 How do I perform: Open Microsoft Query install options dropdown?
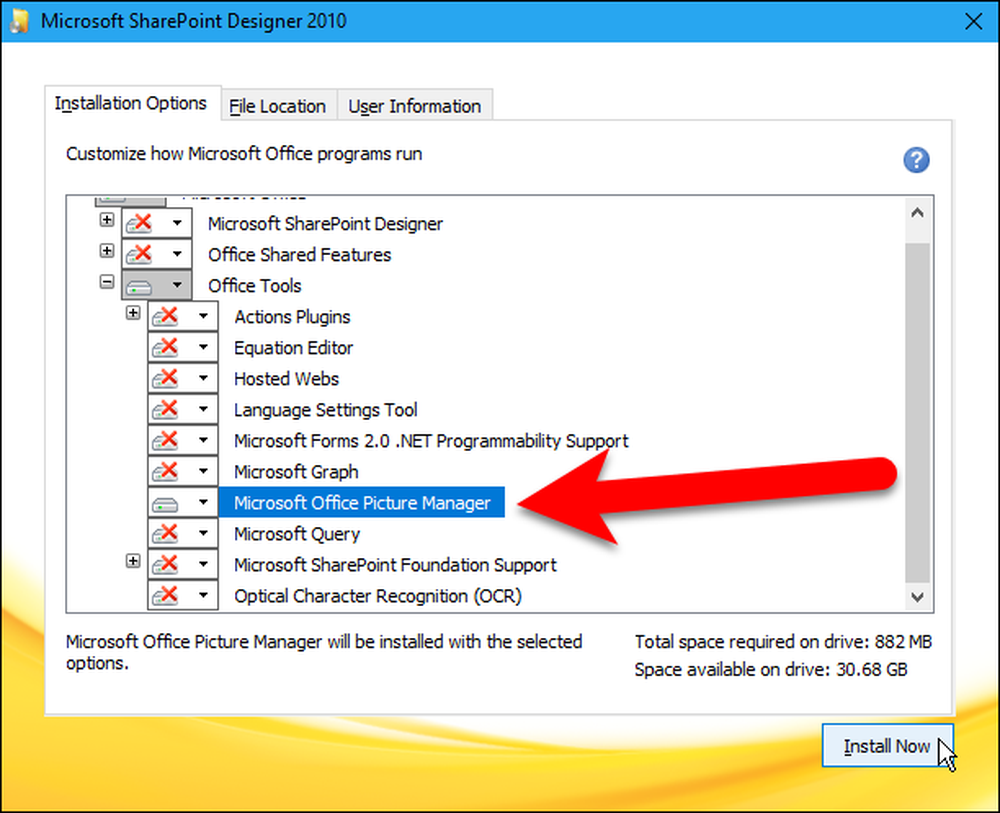pyautogui.click(x=203, y=534)
